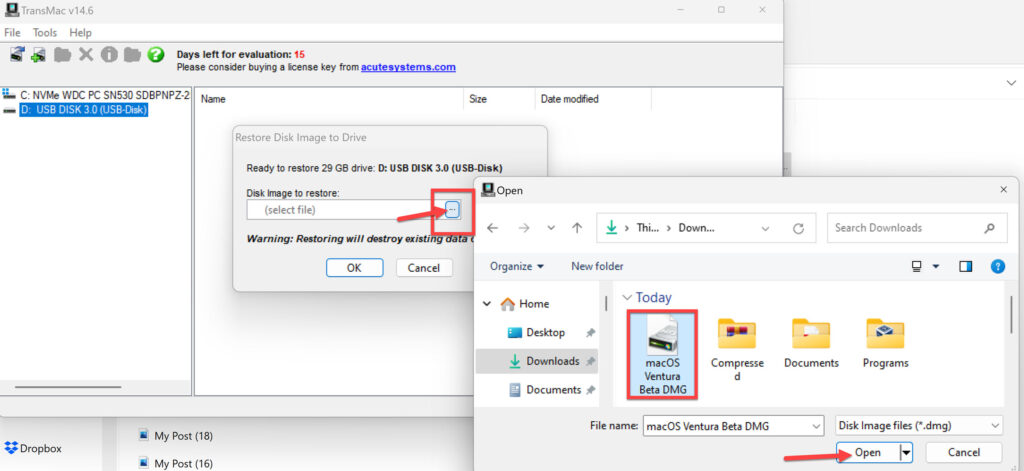This screenshot has height=471, width=1024.
Task: Click the pin icon next to Downloads
Action: (x=590, y=361)
